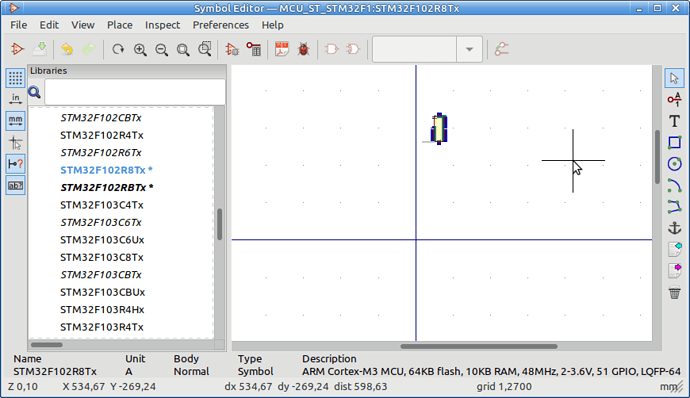
Task: Open symbol properties icon
Action: coord(232,49)
